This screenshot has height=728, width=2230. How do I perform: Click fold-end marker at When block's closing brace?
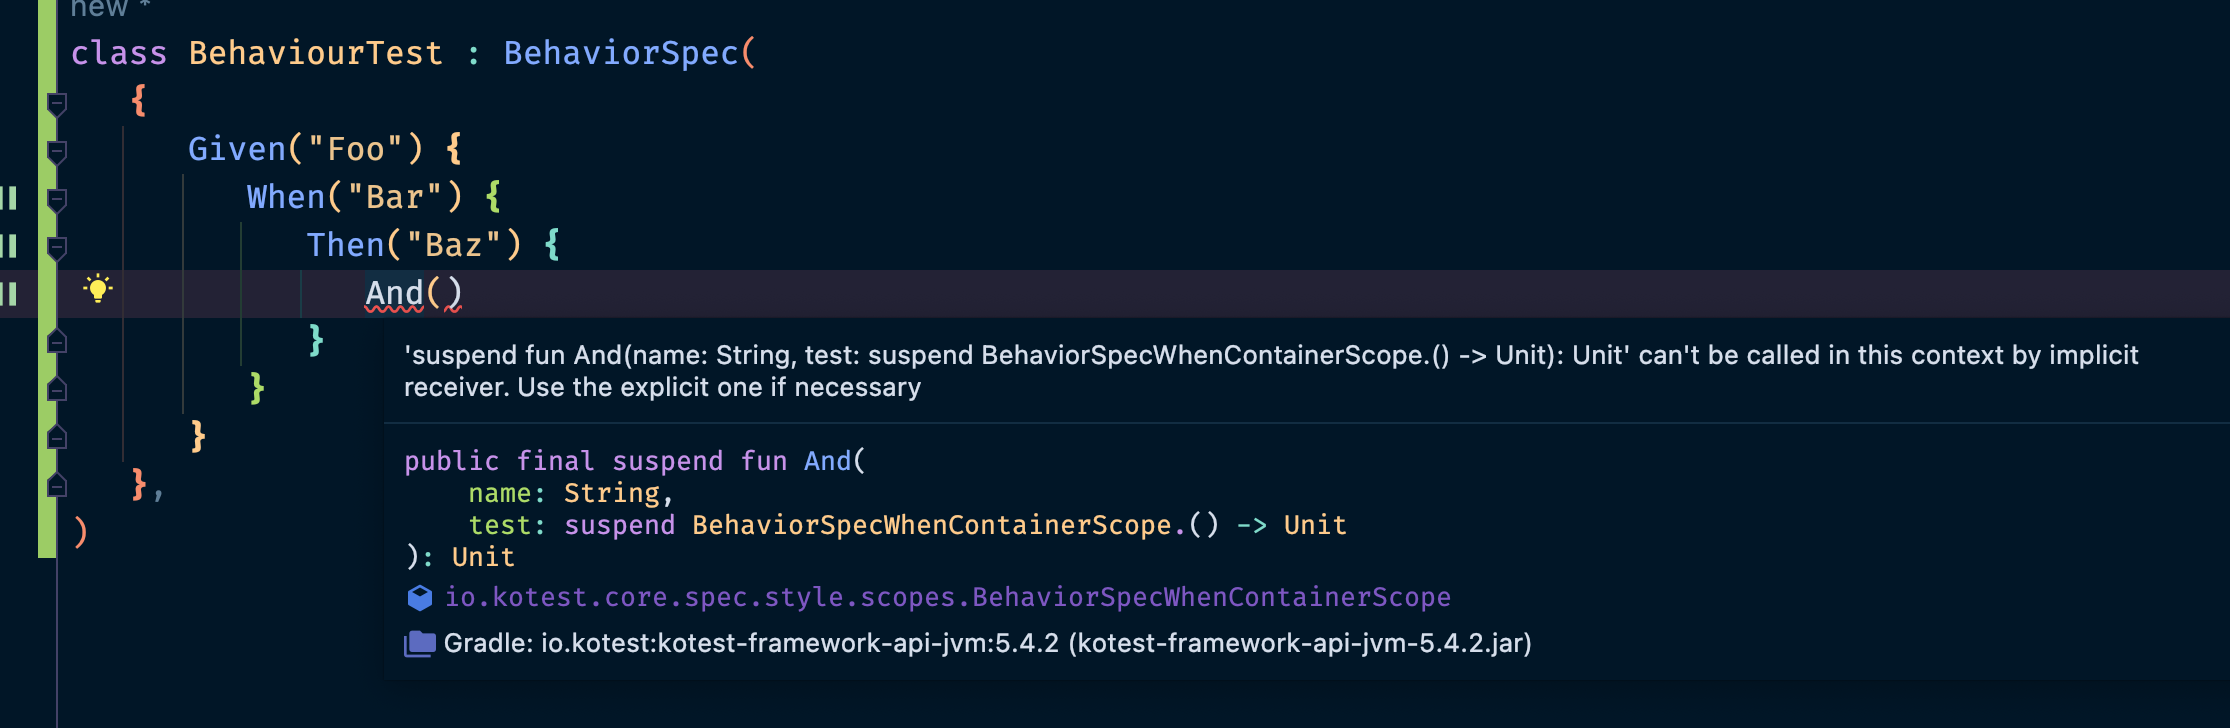[57, 389]
